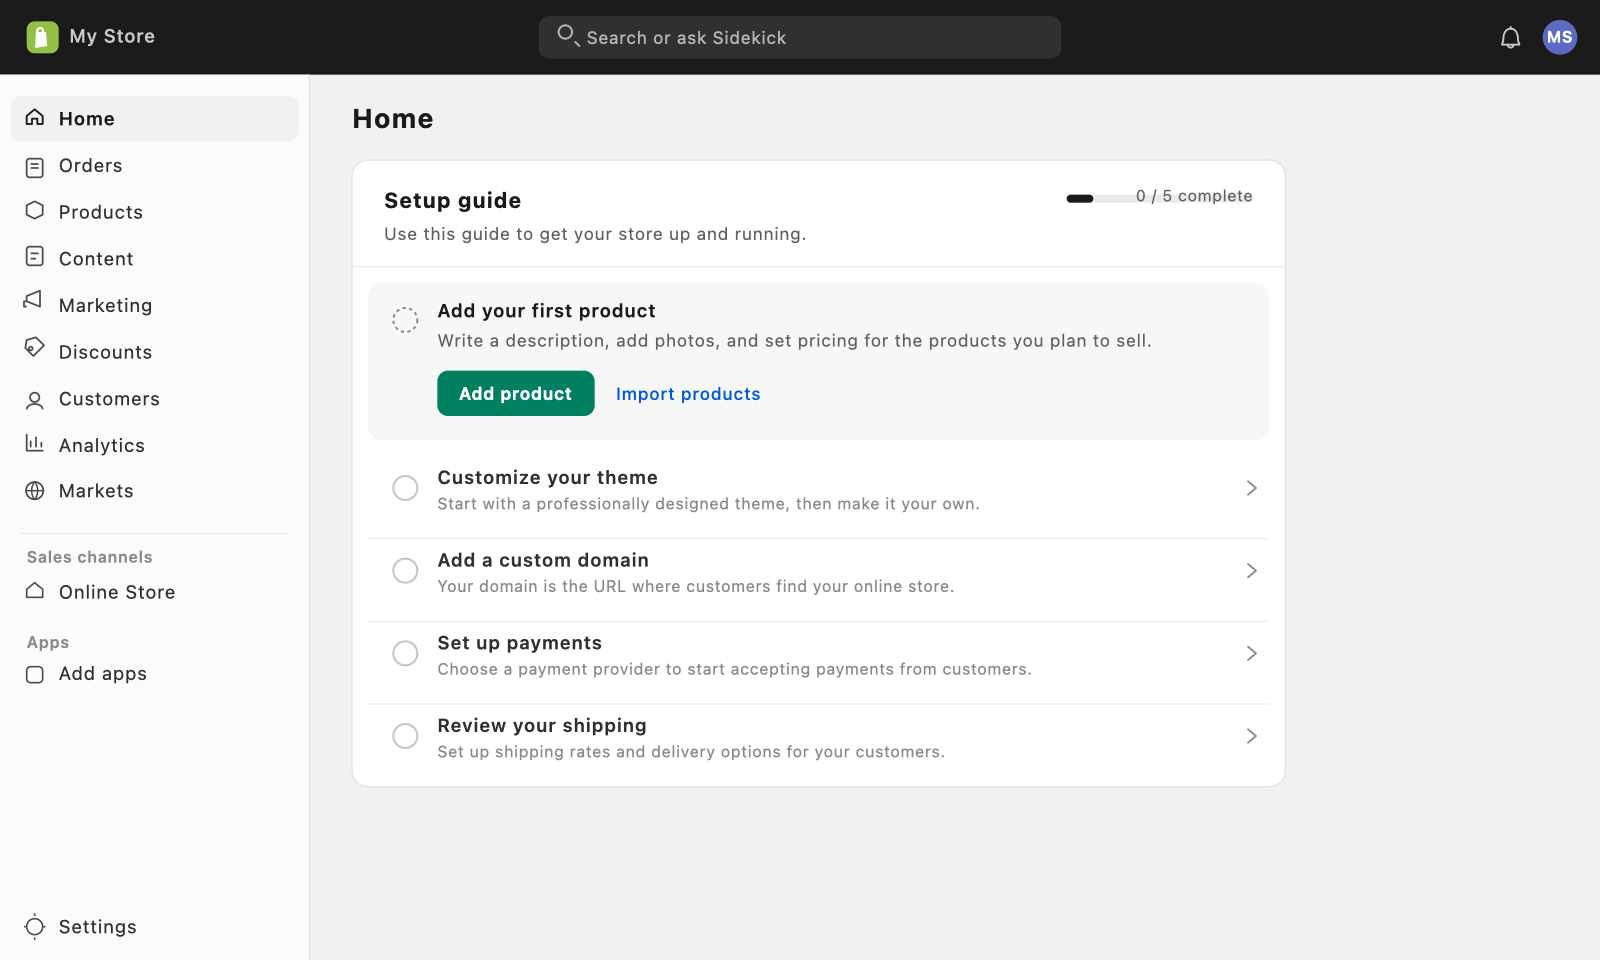1600x960 pixels.
Task: Click the 'Apps' section label
Action: point(48,642)
